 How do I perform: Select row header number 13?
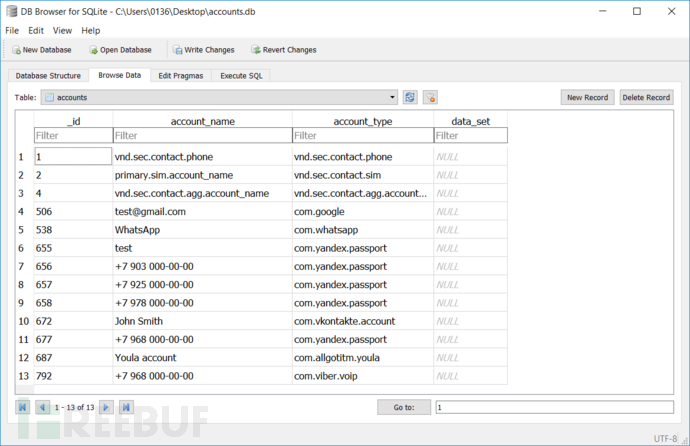coord(24,376)
